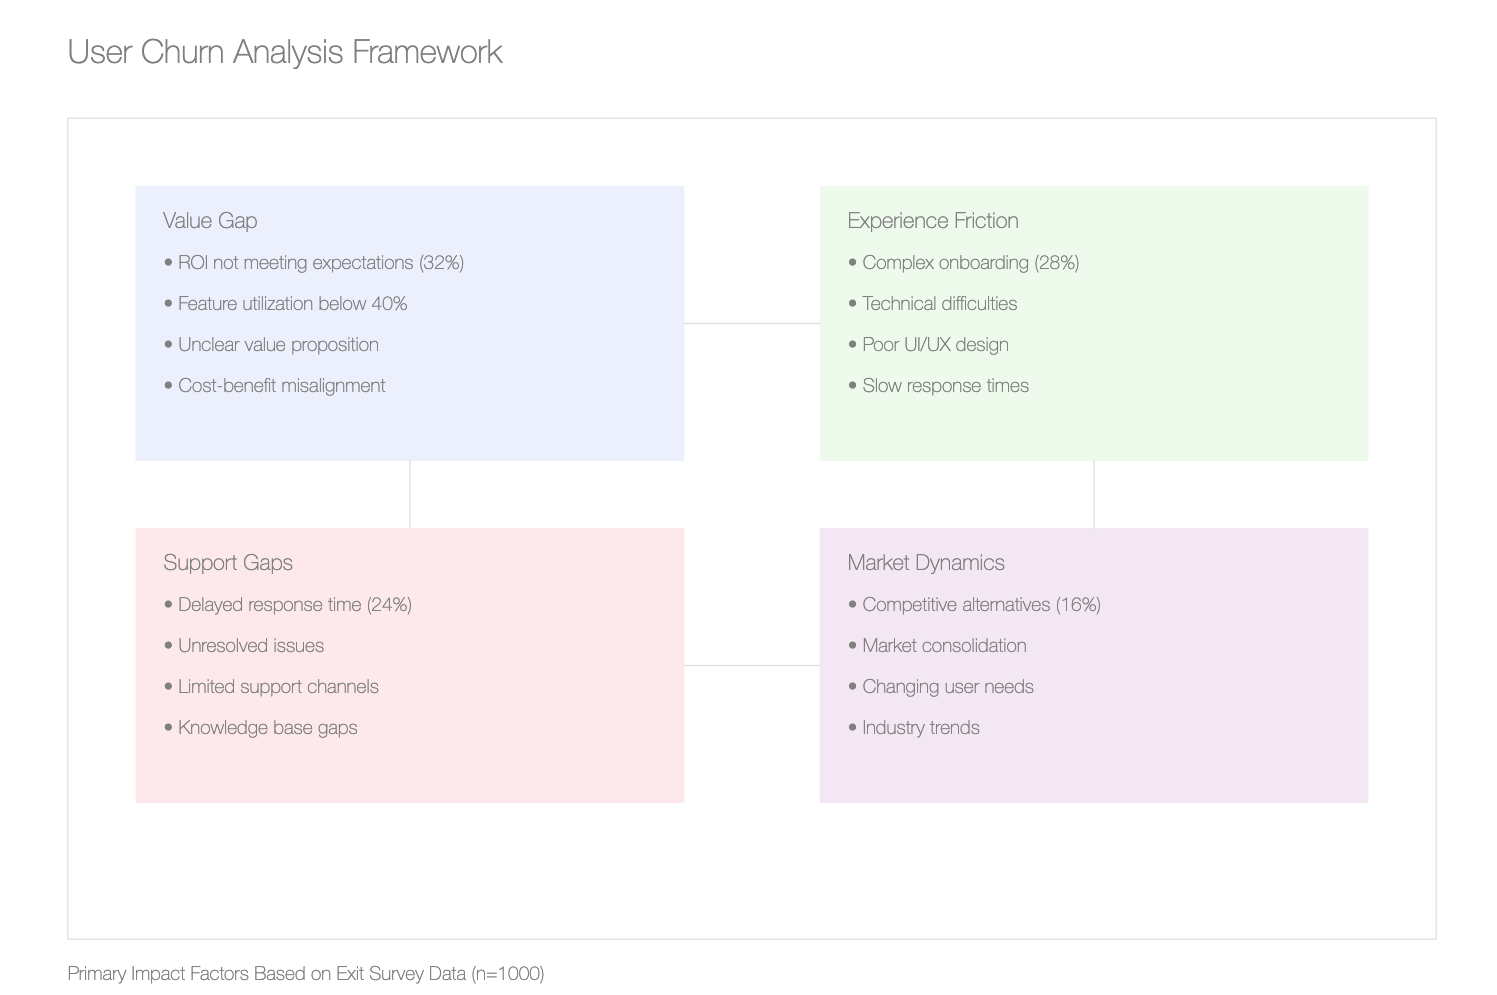Select 'Unclear value proposition' bullet

(x=271, y=345)
